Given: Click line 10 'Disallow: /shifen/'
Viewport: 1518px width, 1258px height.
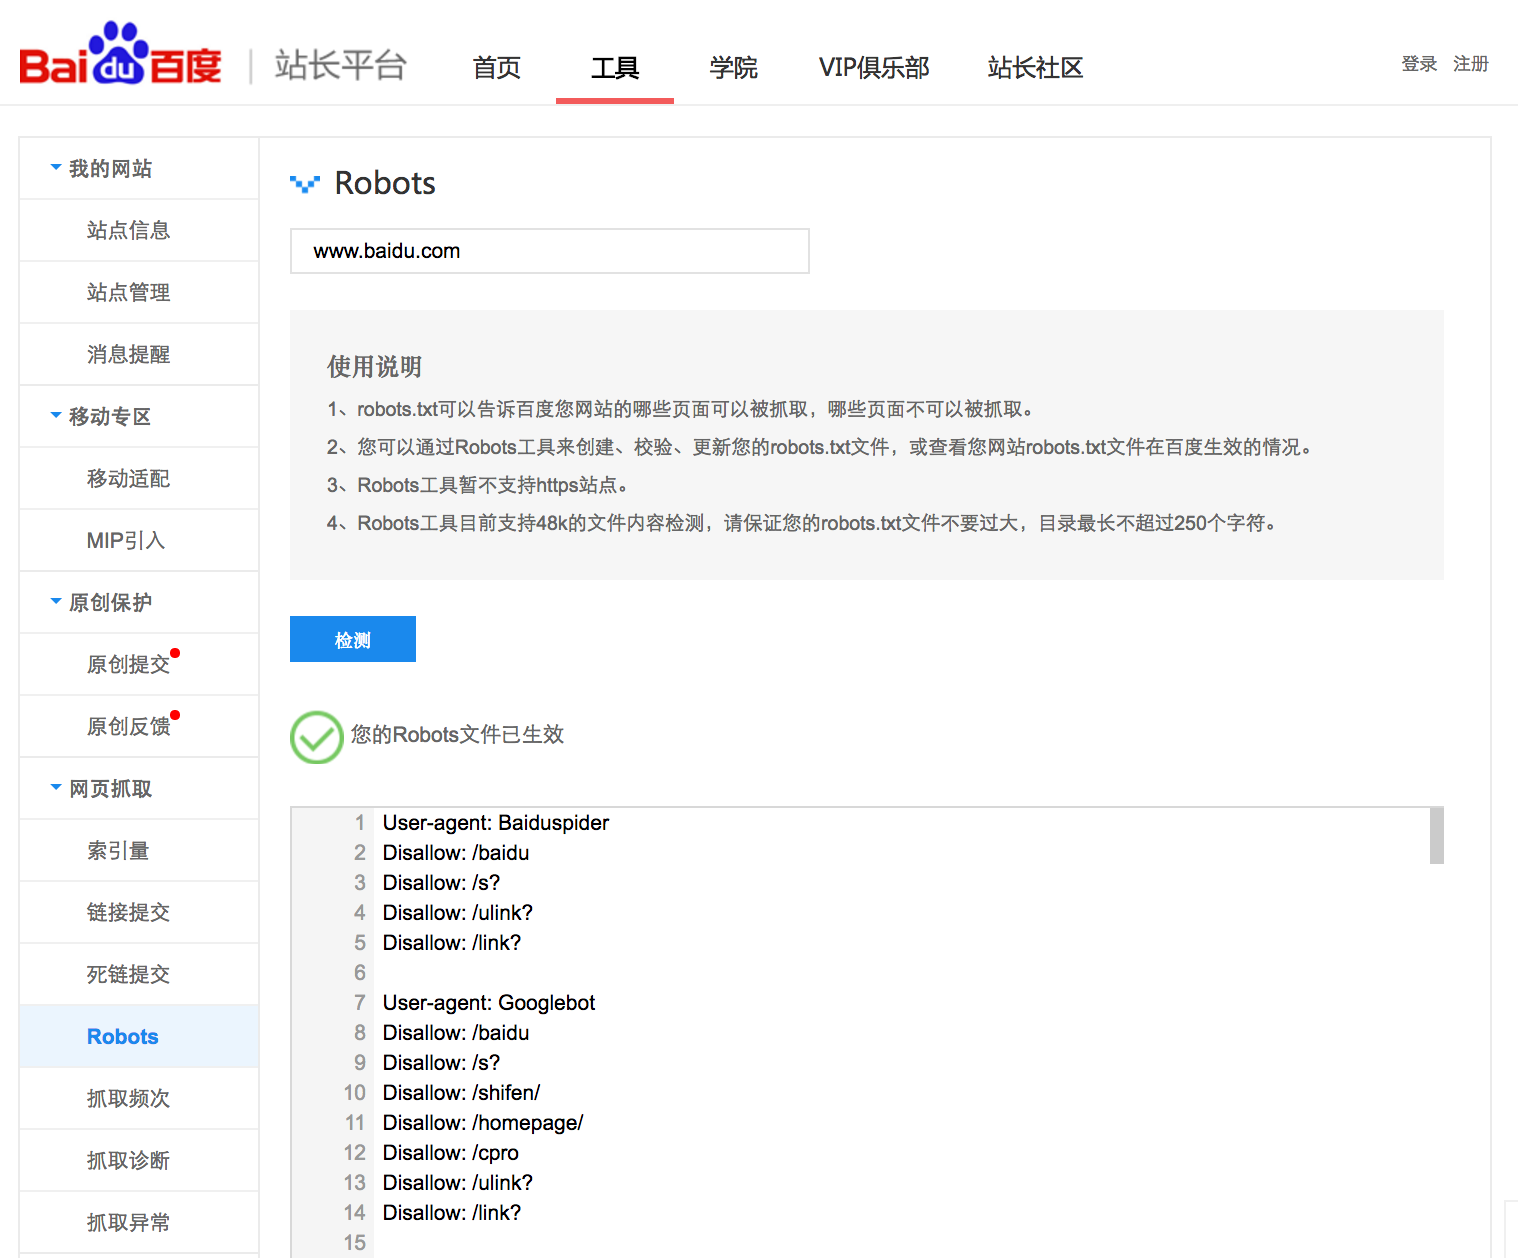Looking at the screenshot, I should point(462,1092).
